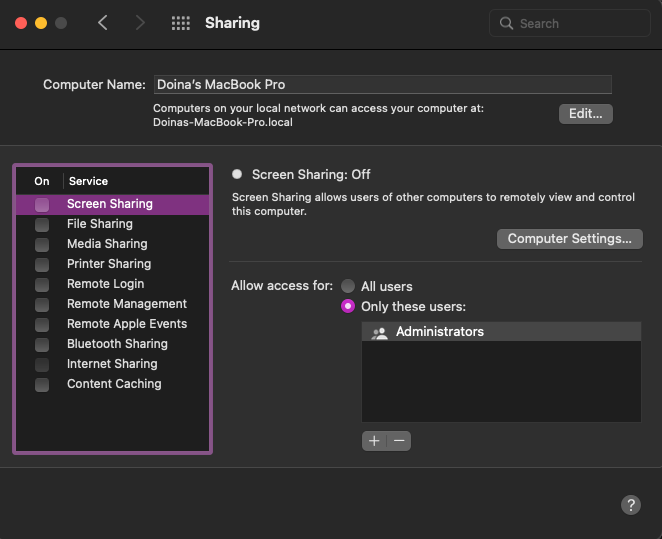Click the minus button to remove user
The image size is (662, 539).
click(x=398, y=441)
